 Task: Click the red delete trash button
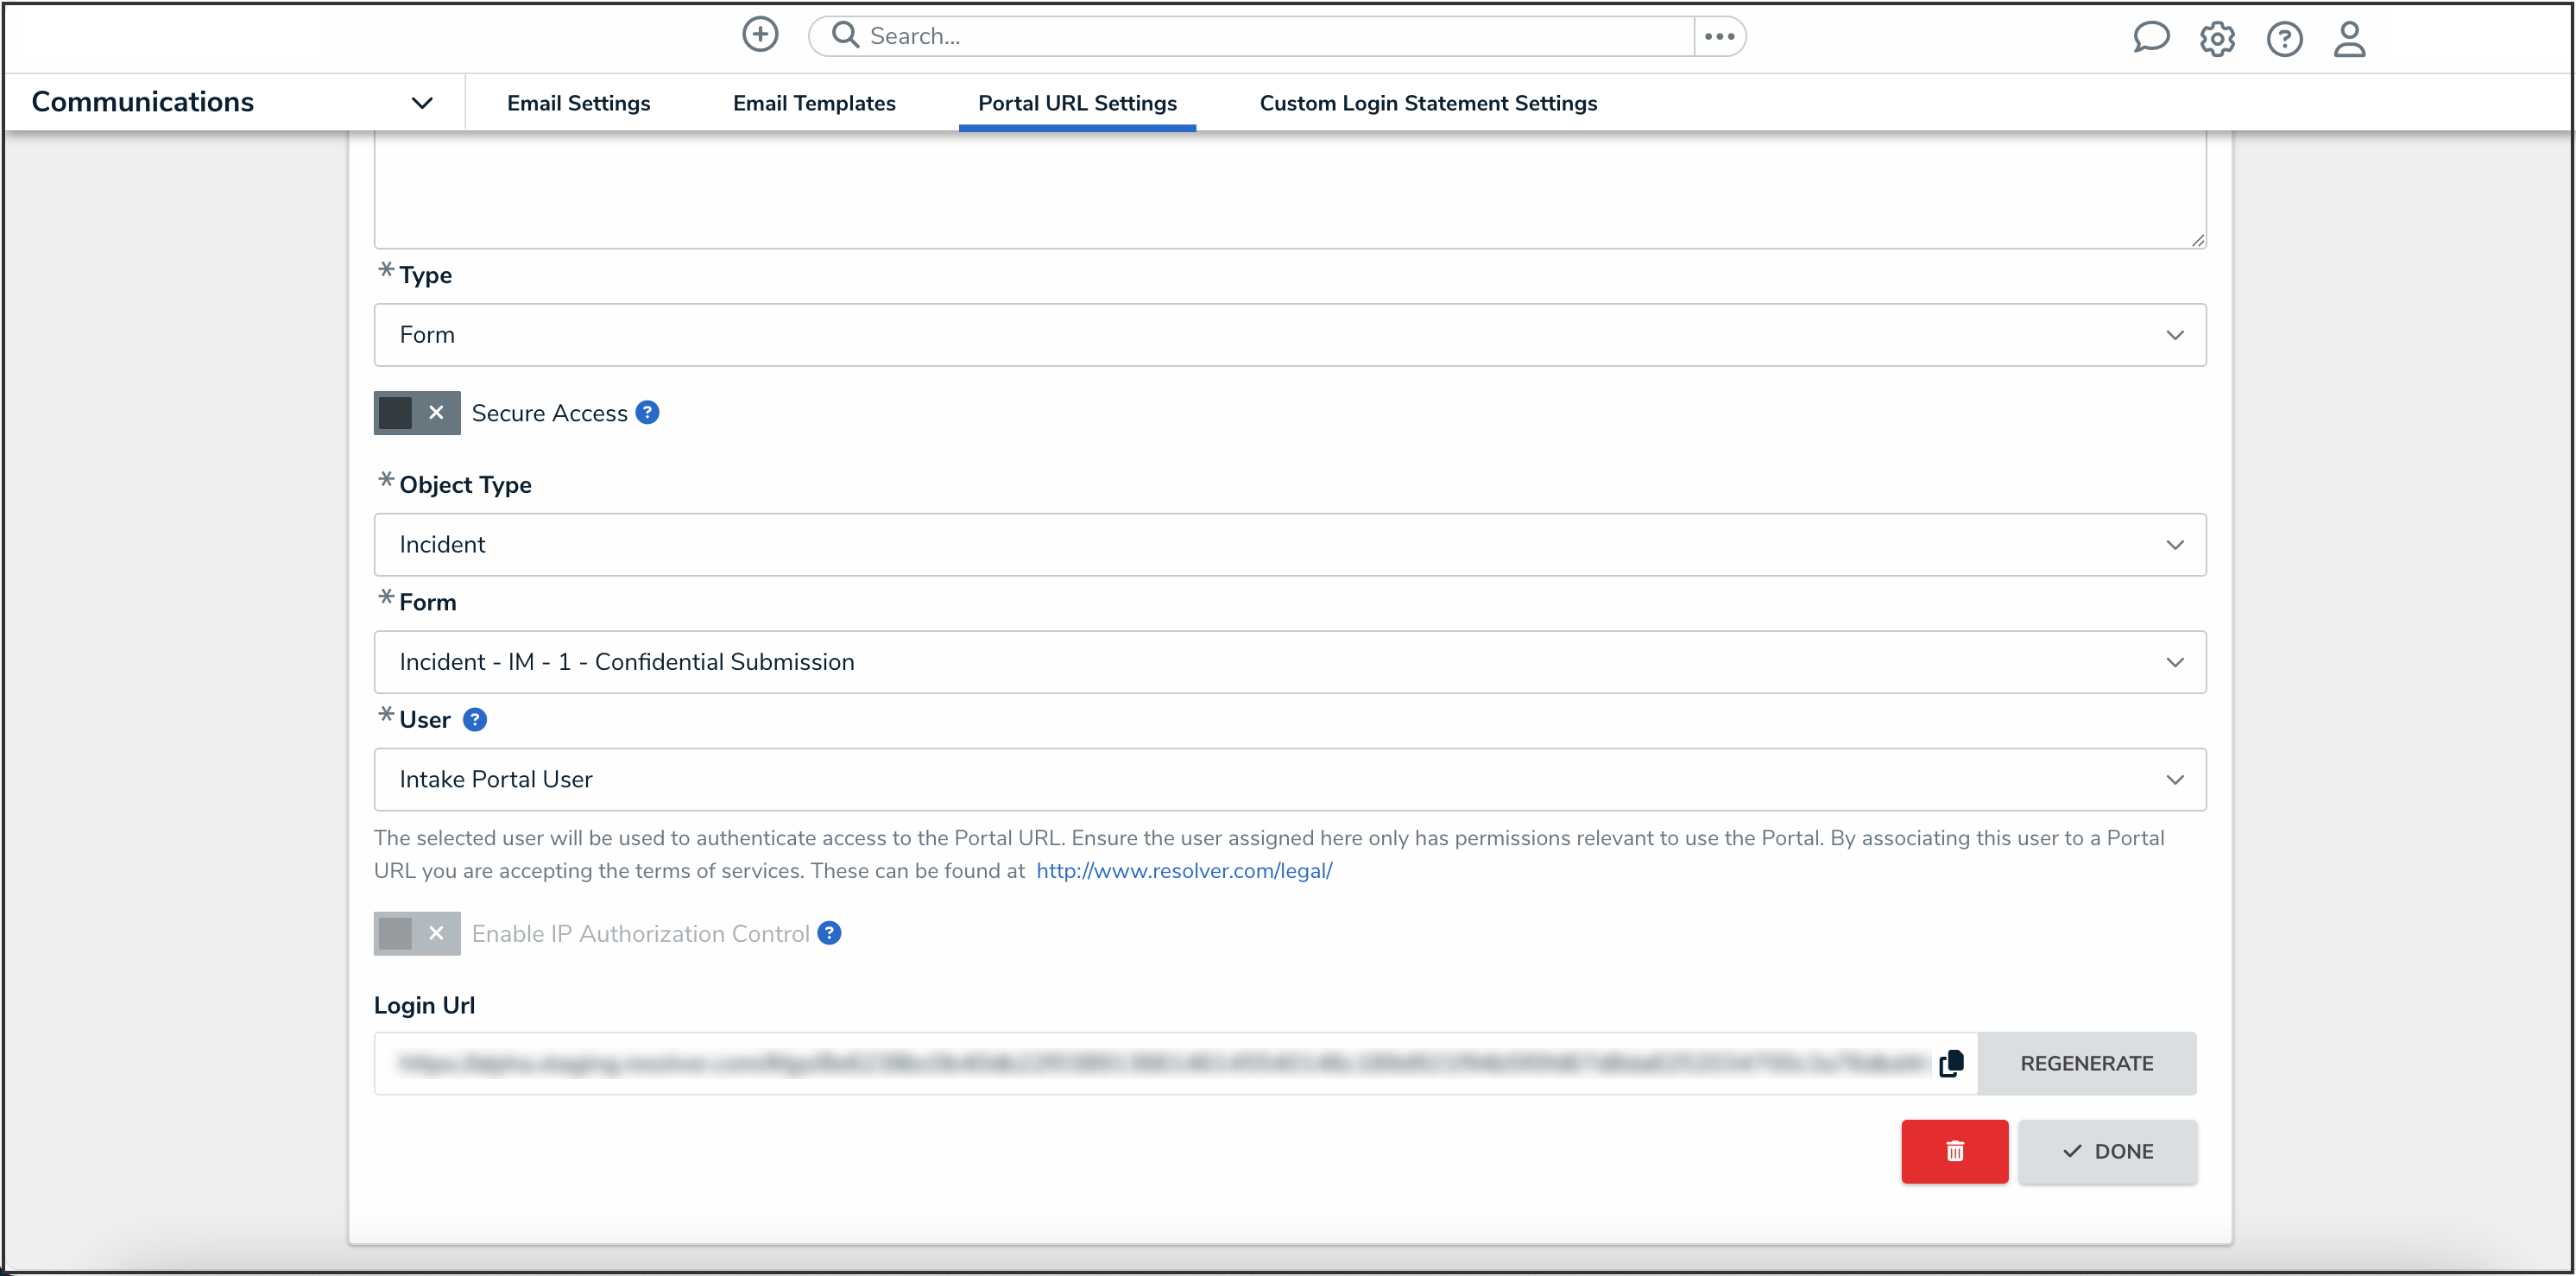1954,1151
